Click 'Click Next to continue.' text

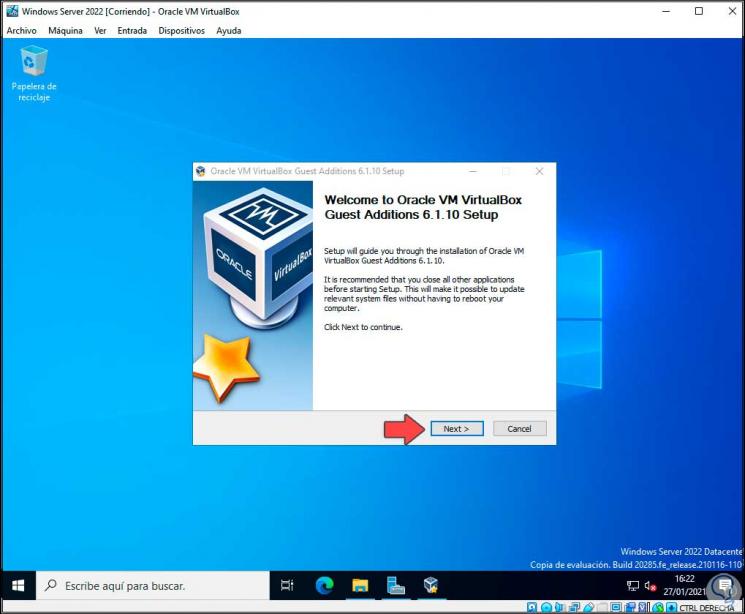(x=363, y=327)
